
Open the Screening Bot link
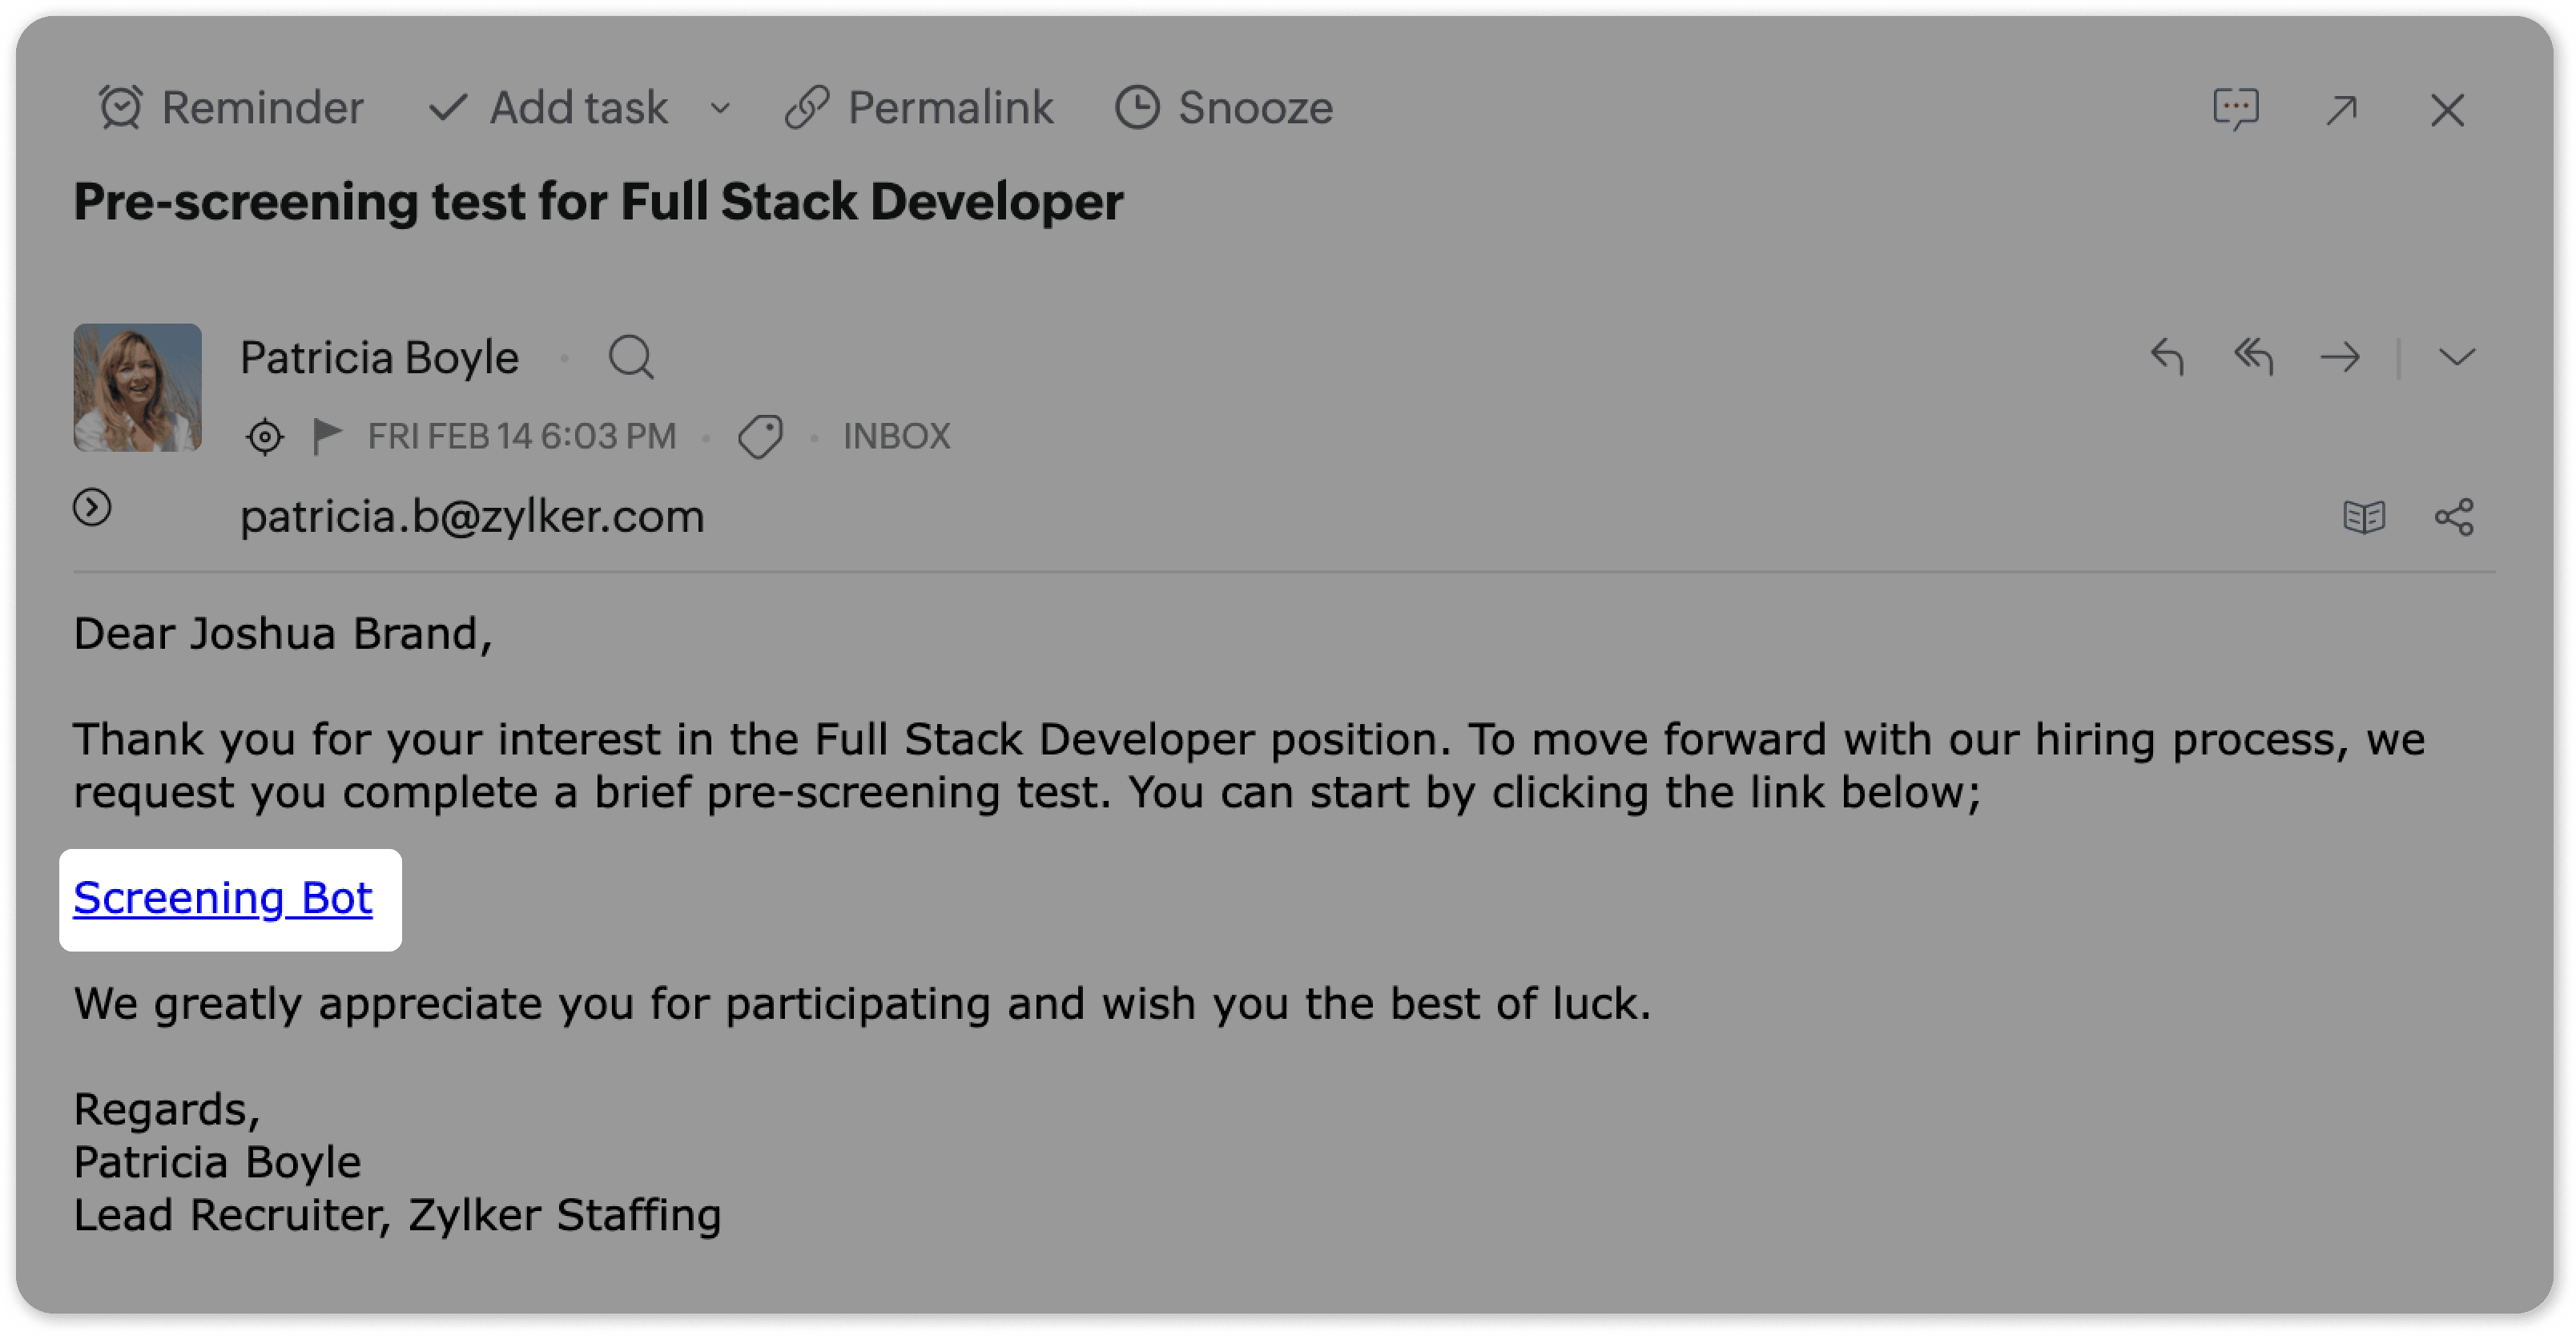tap(223, 898)
